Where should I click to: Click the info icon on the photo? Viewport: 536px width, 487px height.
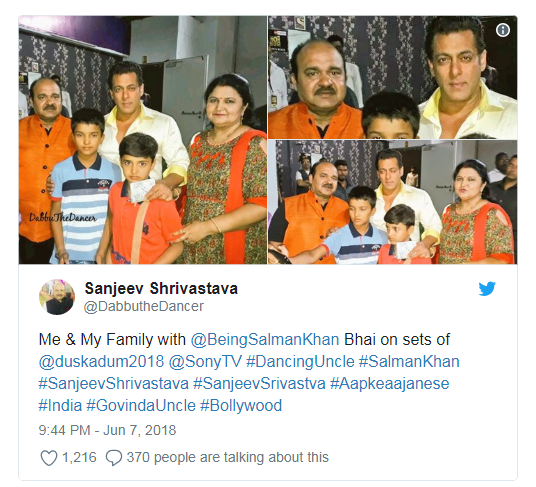[x=502, y=30]
